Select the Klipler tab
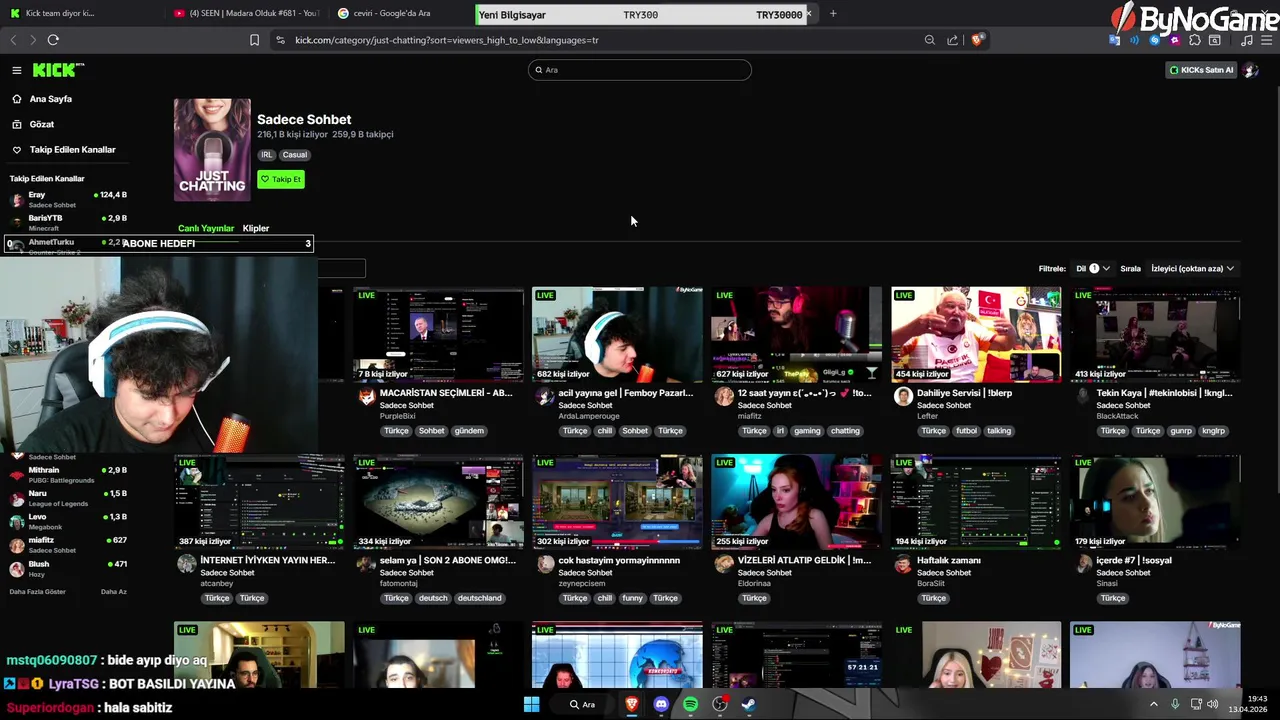The width and height of the screenshot is (1280, 720). tap(256, 228)
